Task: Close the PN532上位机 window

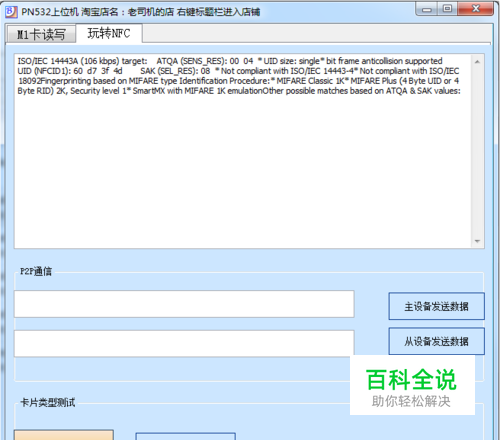Action: 476,9
